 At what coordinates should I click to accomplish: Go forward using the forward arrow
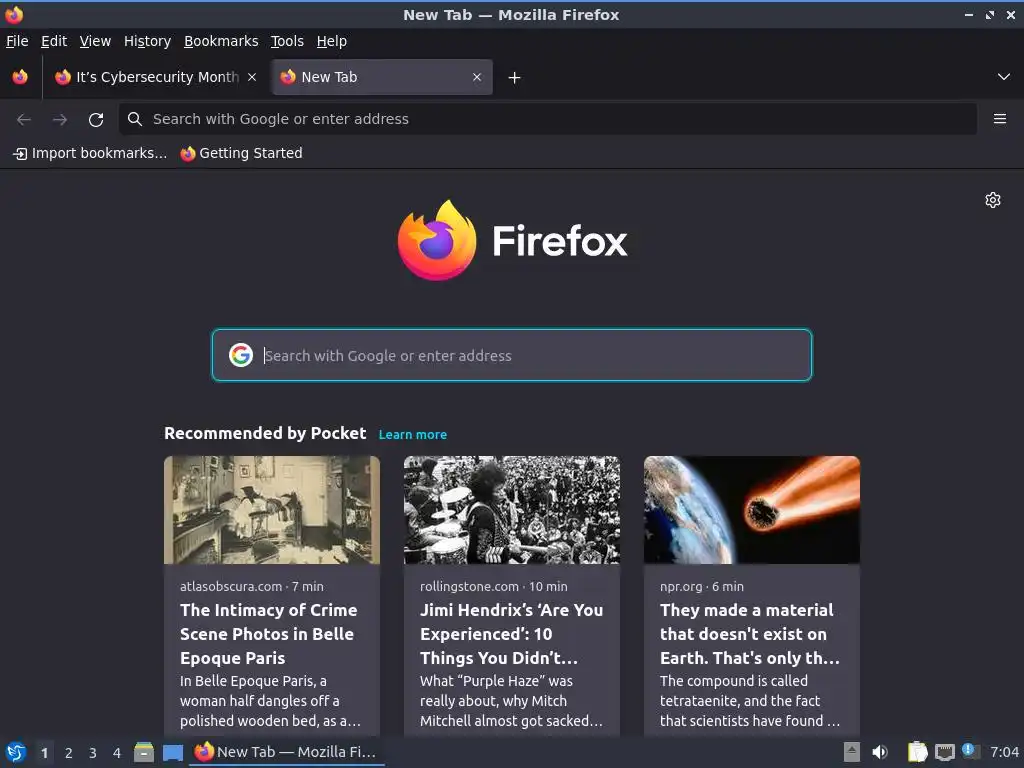pyautogui.click(x=60, y=120)
